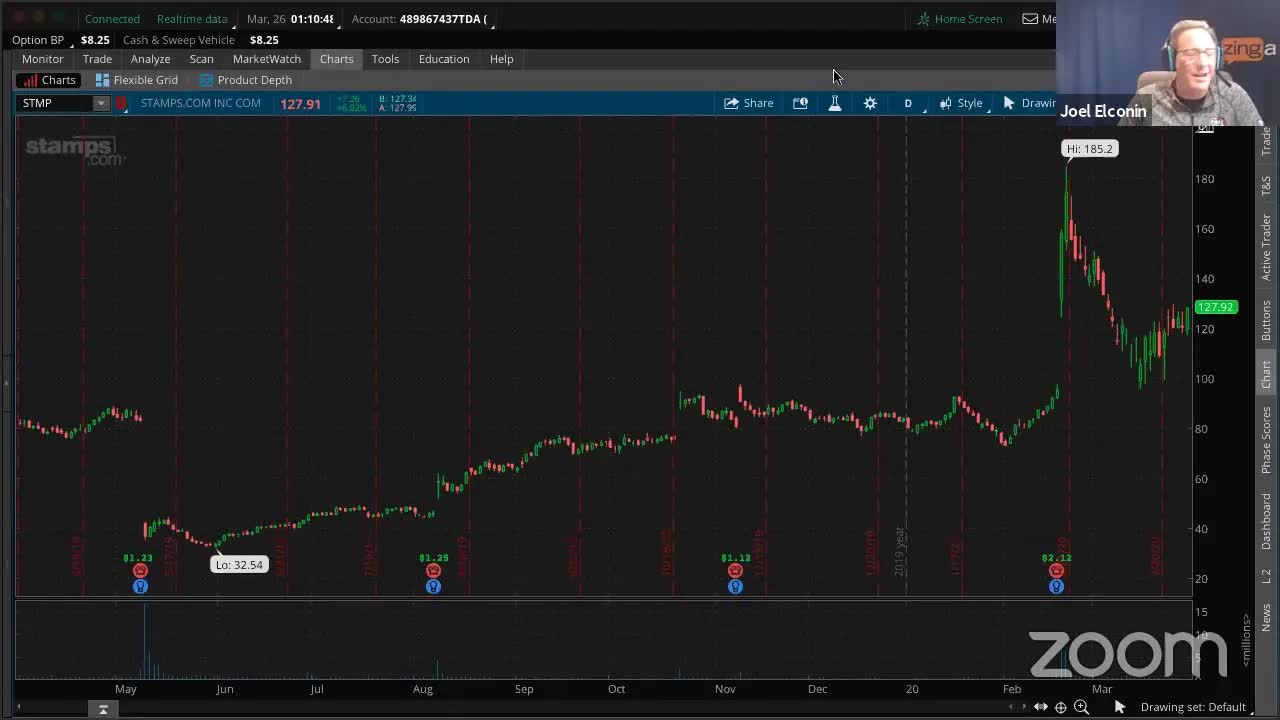The width and height of the screenshot is (1280, 720).
Task: Open chart settings gear icon
Action: (870, 103)
